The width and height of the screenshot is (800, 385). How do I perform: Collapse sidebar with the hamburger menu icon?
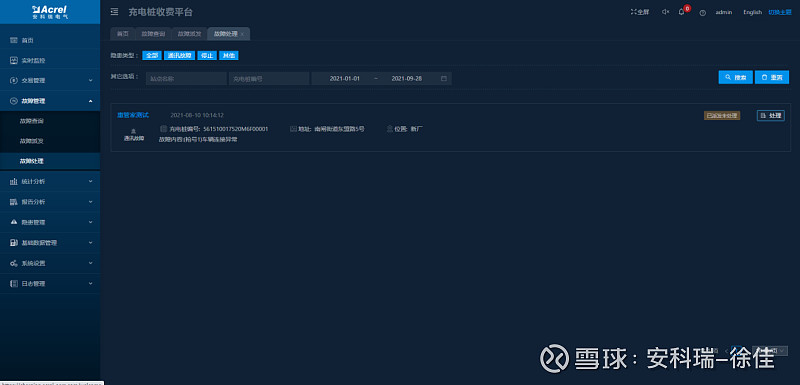click(114, 12)
